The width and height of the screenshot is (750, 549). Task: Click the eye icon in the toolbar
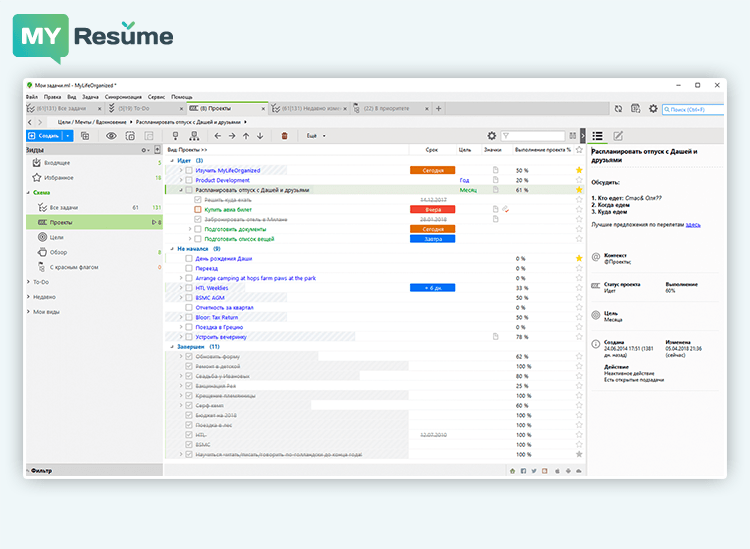[x=111, y=135]
